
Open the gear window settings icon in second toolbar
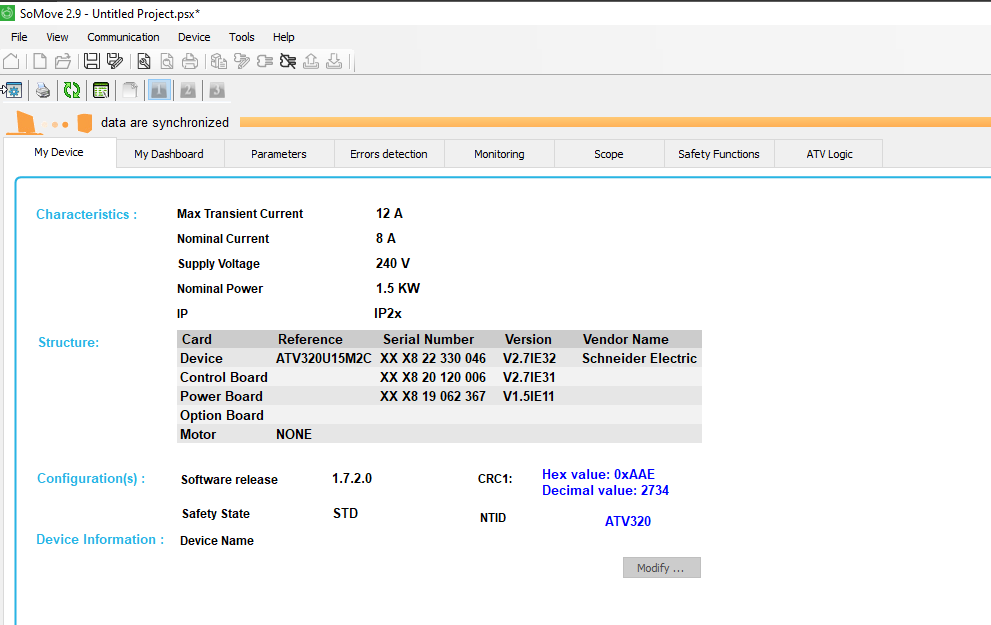[13, 90]
